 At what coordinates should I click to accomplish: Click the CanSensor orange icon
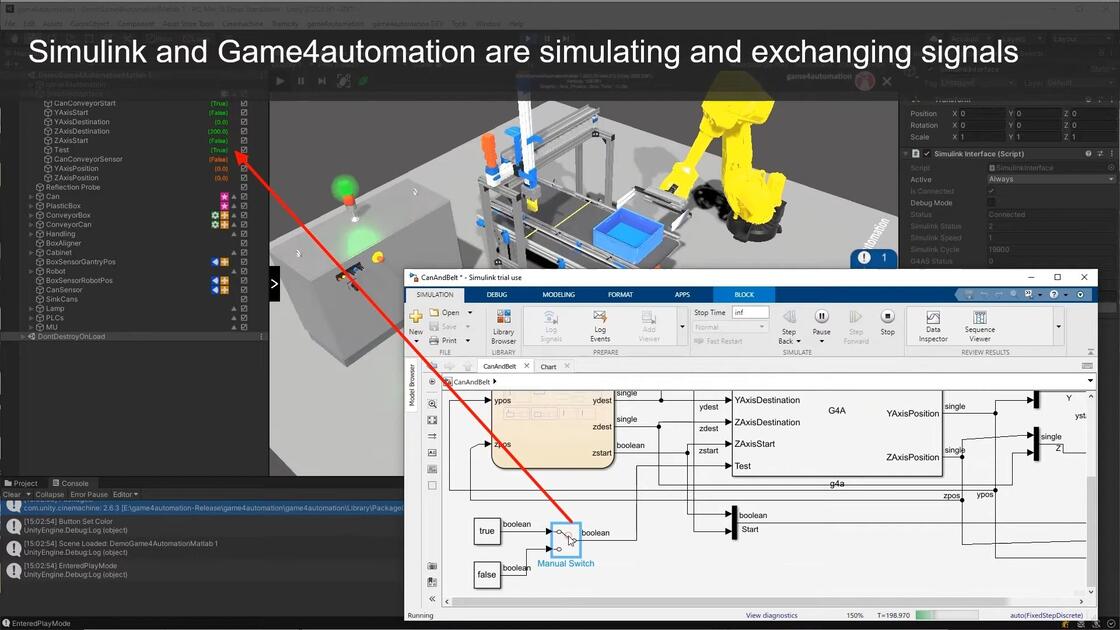[224, 290]
